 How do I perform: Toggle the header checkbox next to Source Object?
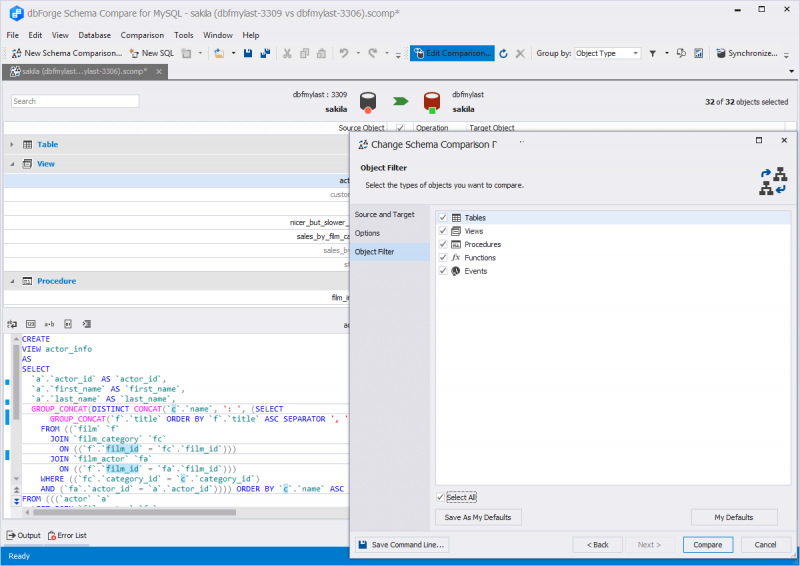(x=401, y=128)
